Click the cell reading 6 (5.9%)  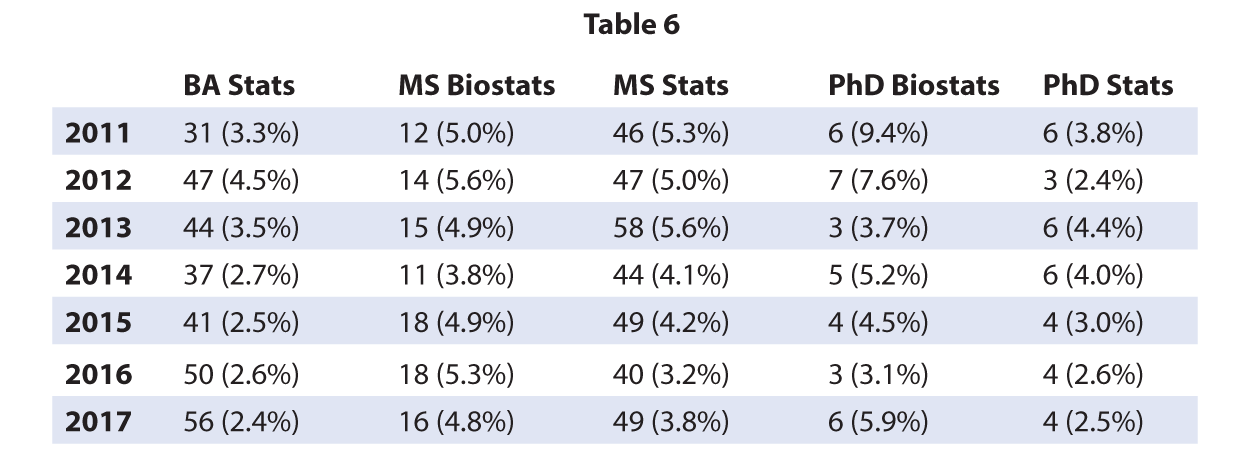click(878, 422)
